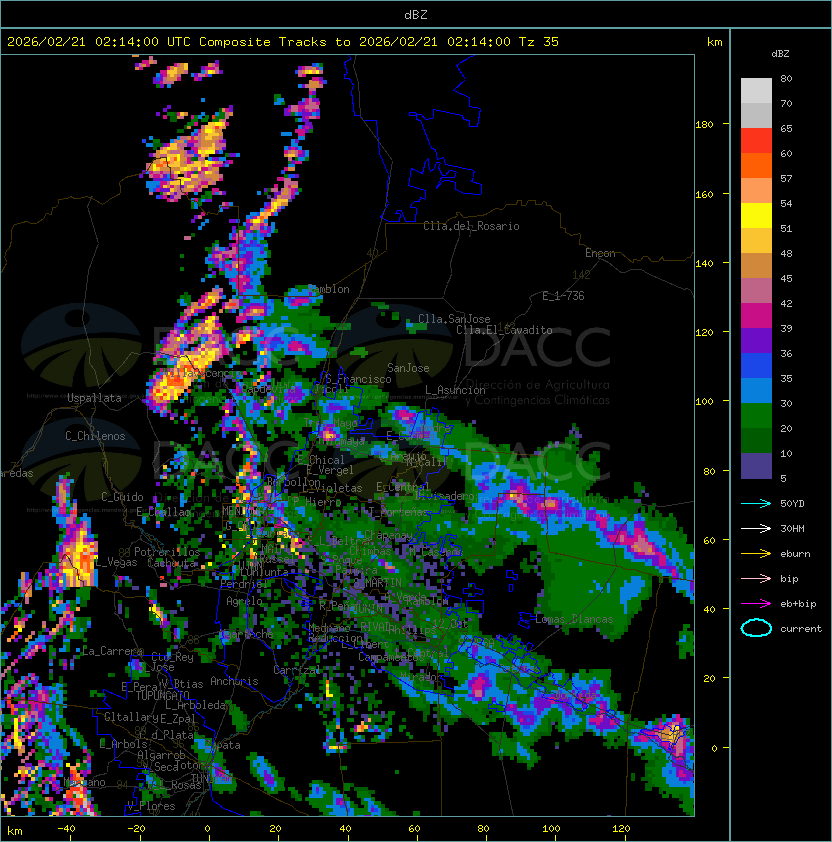Click the 'La_Carrera' map label
832x842 pixels.
[x=112, y=651]
